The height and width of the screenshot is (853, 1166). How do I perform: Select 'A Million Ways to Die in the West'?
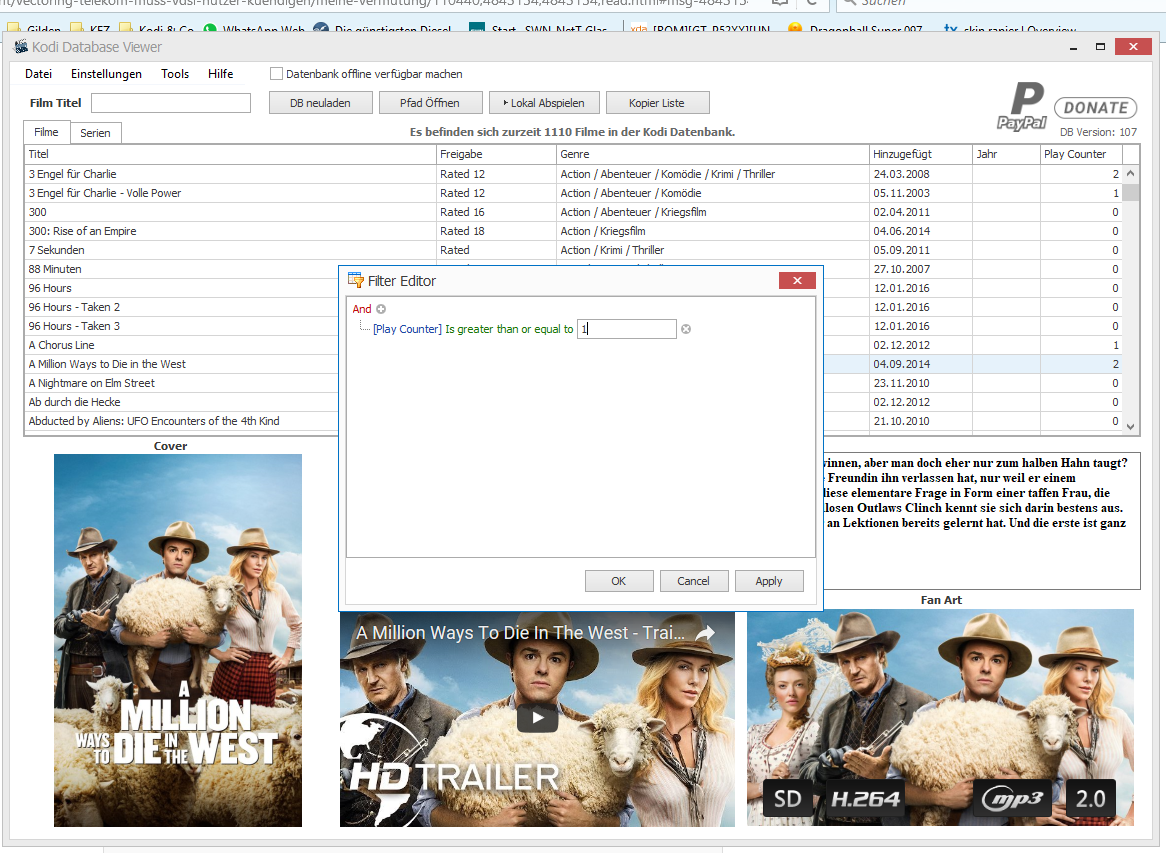click(181, 364)
